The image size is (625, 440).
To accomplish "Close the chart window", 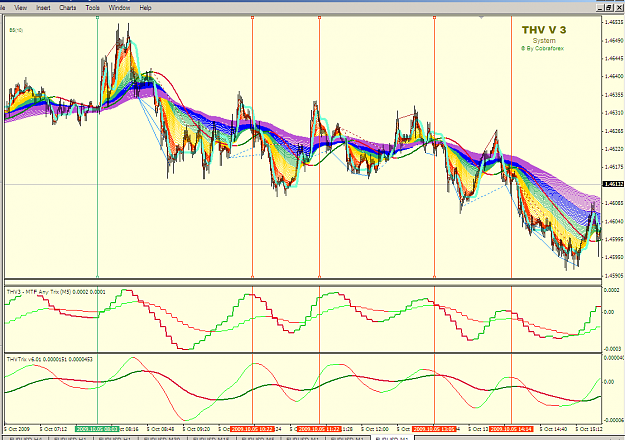I will (x=618, y=8).
